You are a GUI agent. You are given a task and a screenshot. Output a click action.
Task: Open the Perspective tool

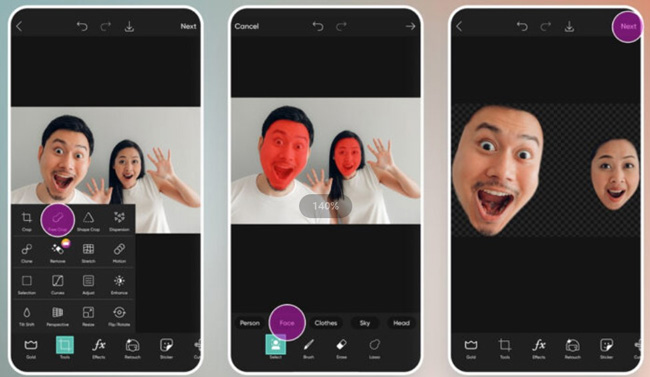tap(58, 316)
